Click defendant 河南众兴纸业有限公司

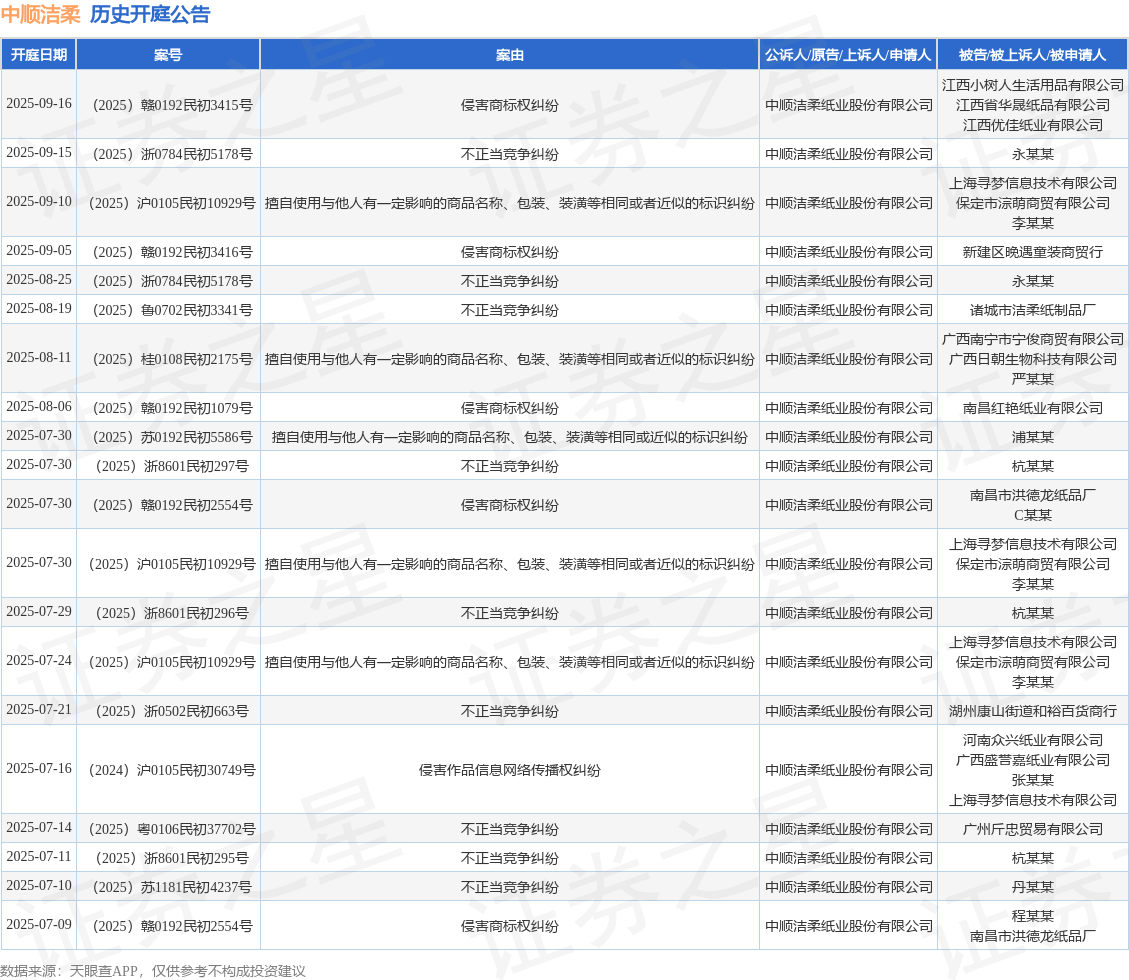click(x=1033, y=739)
